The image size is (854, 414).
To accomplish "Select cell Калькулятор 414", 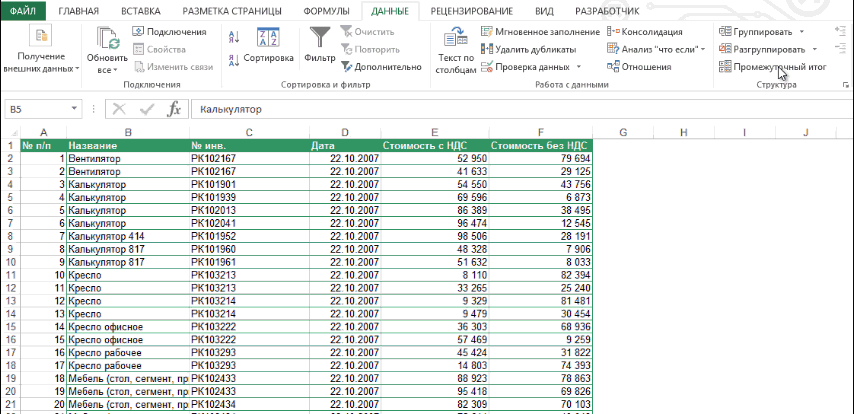I will pyautogui.click(x=128, y=236).
